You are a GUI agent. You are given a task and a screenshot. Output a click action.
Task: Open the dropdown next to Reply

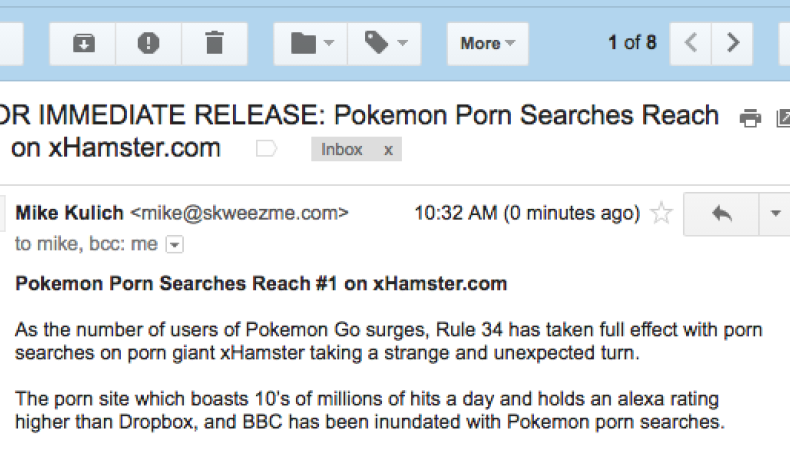click(x=774, y=213)
